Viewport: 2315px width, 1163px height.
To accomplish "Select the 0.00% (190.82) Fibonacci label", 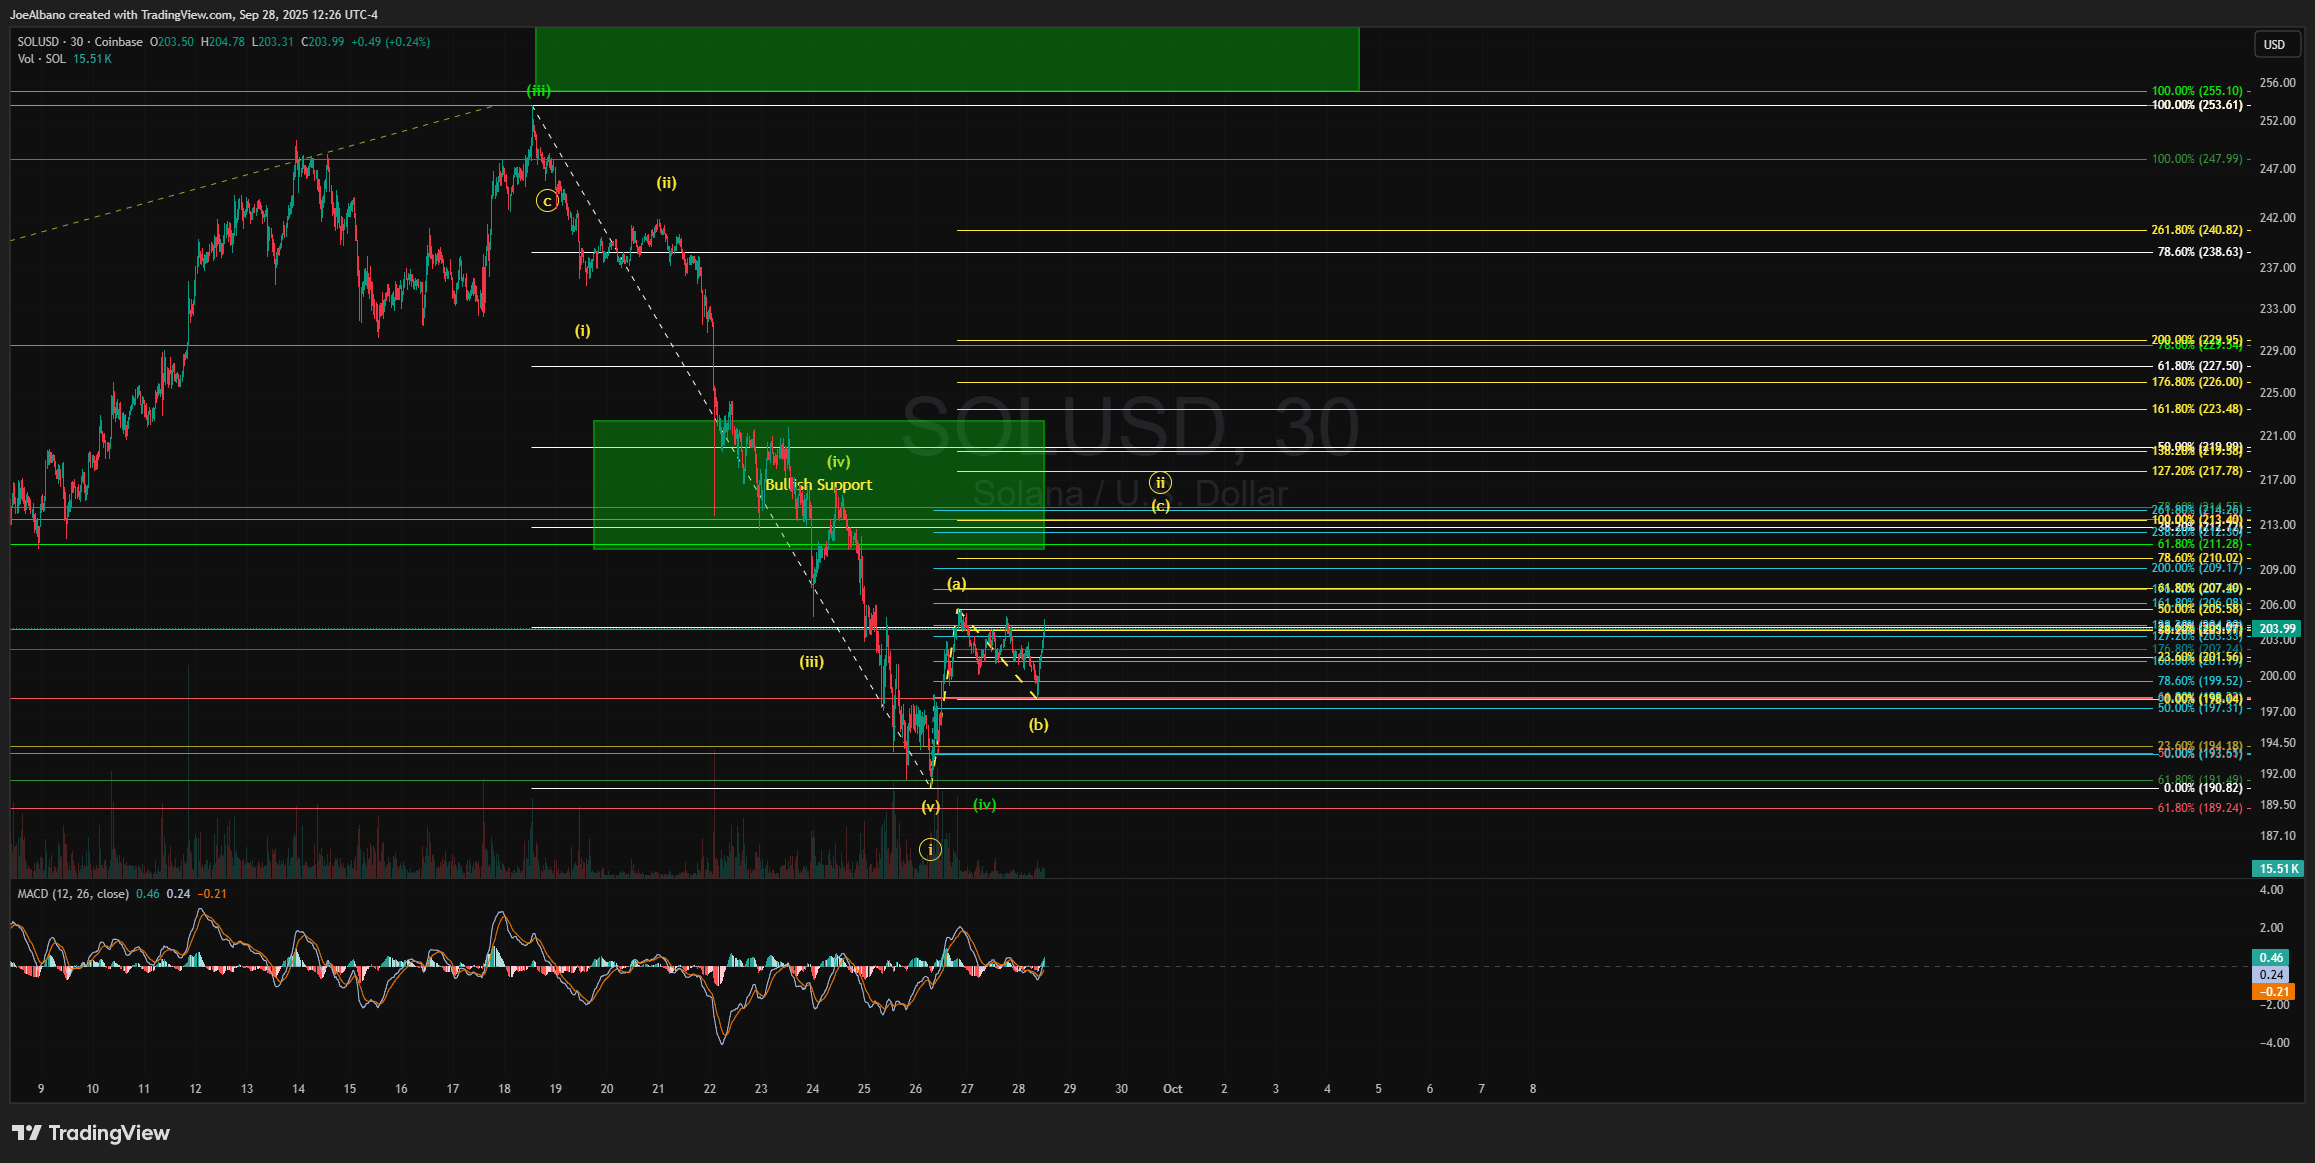I will 2202,788.
